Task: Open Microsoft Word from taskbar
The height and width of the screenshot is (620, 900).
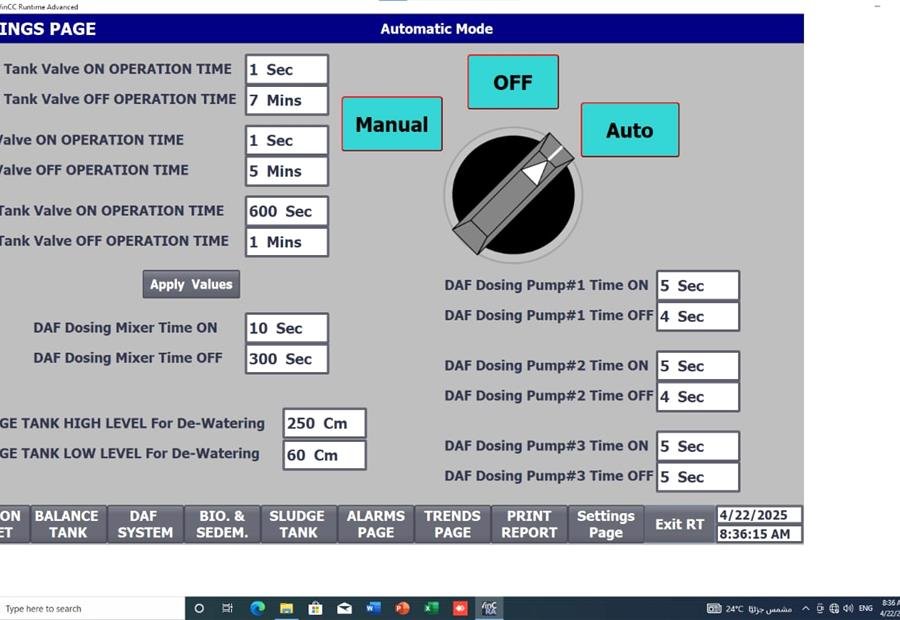Action: point(373,609)
